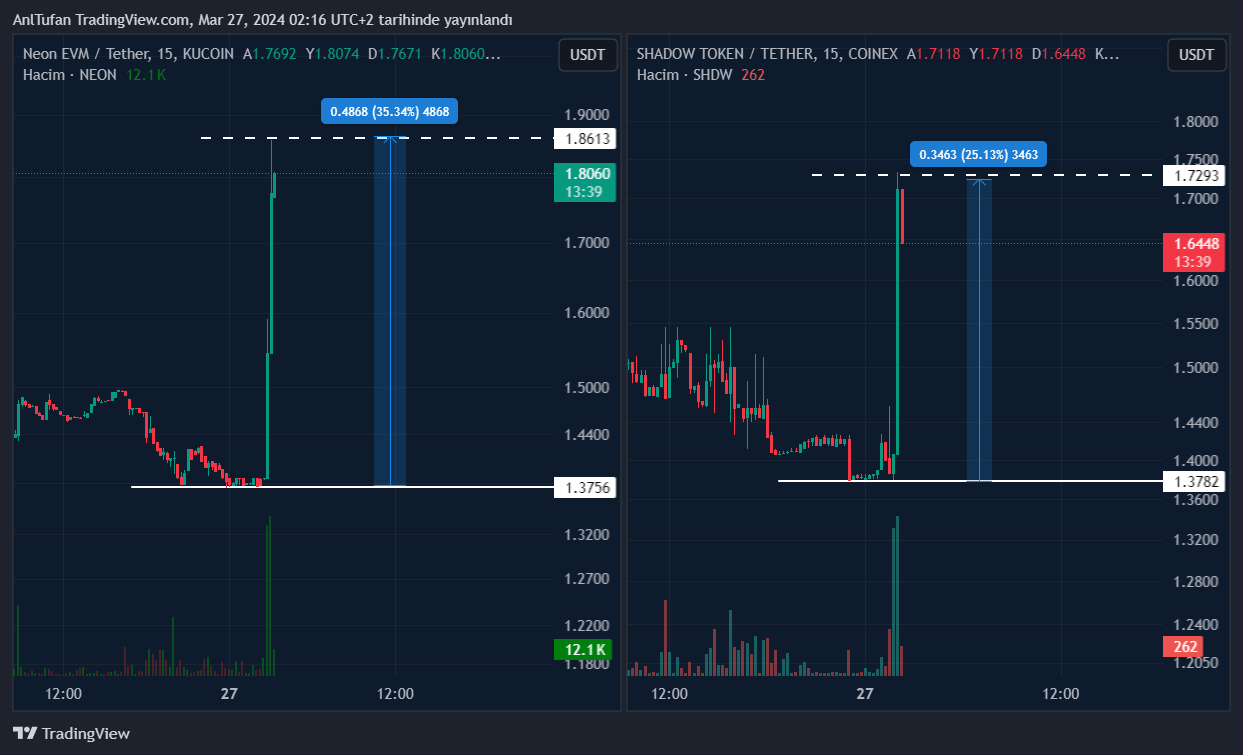The image size is (1243, 755).
Task: Click the 27 date marker on Neon time axis
Action: [229, 694]
